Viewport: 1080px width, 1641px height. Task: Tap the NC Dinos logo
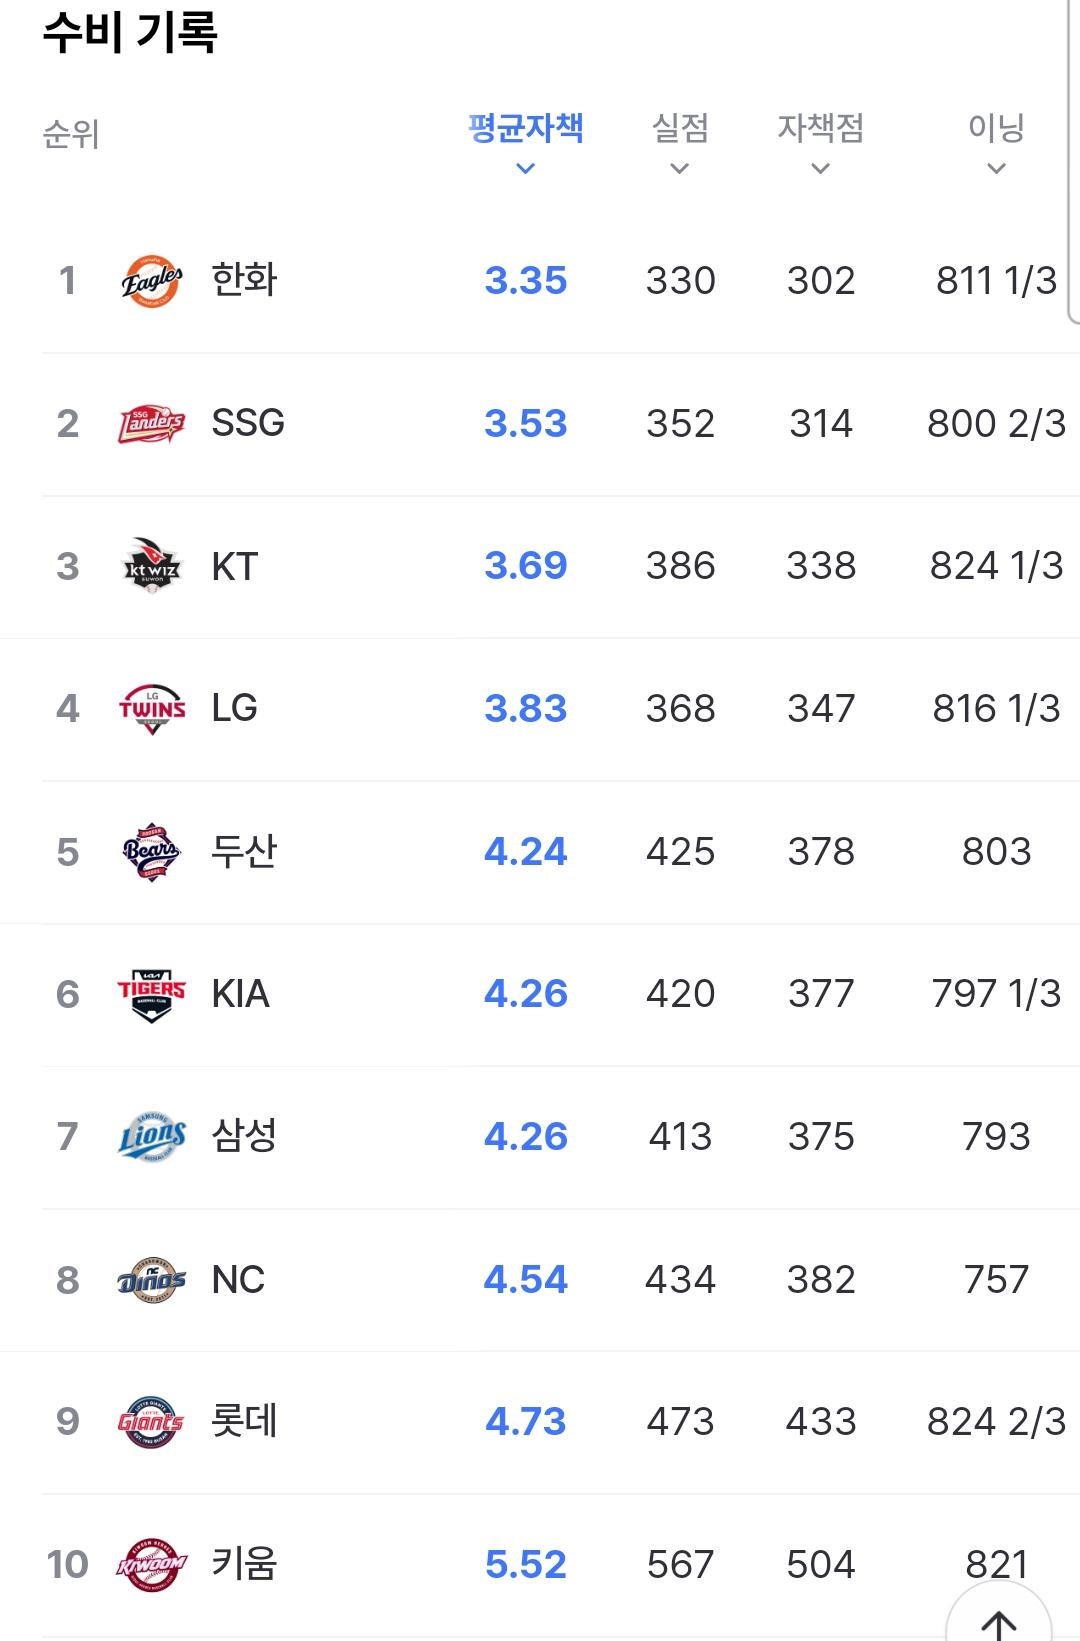point(152,1280)
